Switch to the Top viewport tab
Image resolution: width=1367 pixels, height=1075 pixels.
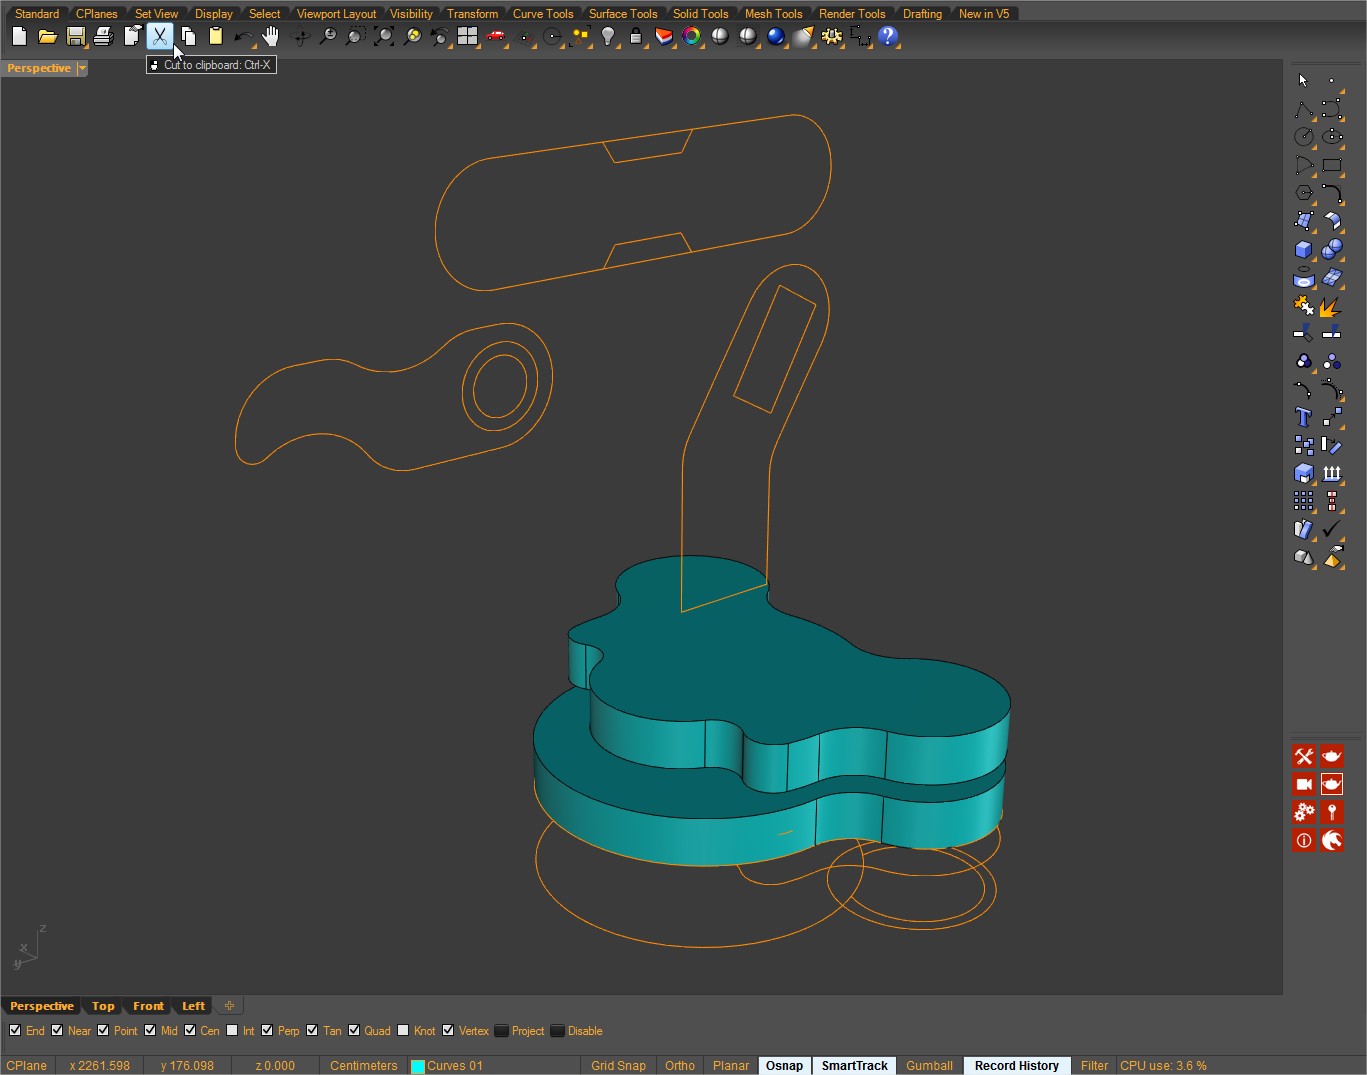click(x=103, y=1006)
